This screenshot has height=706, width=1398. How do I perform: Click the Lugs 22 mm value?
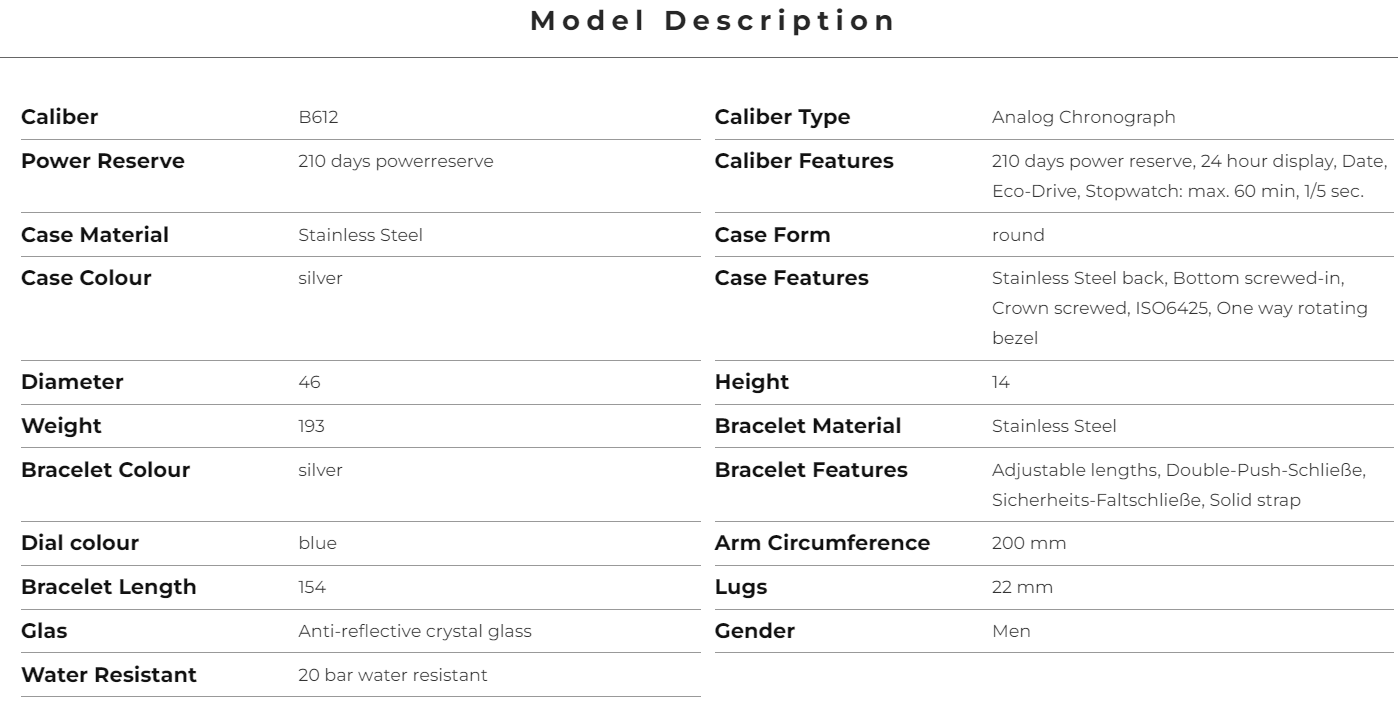coord(1022,588)
